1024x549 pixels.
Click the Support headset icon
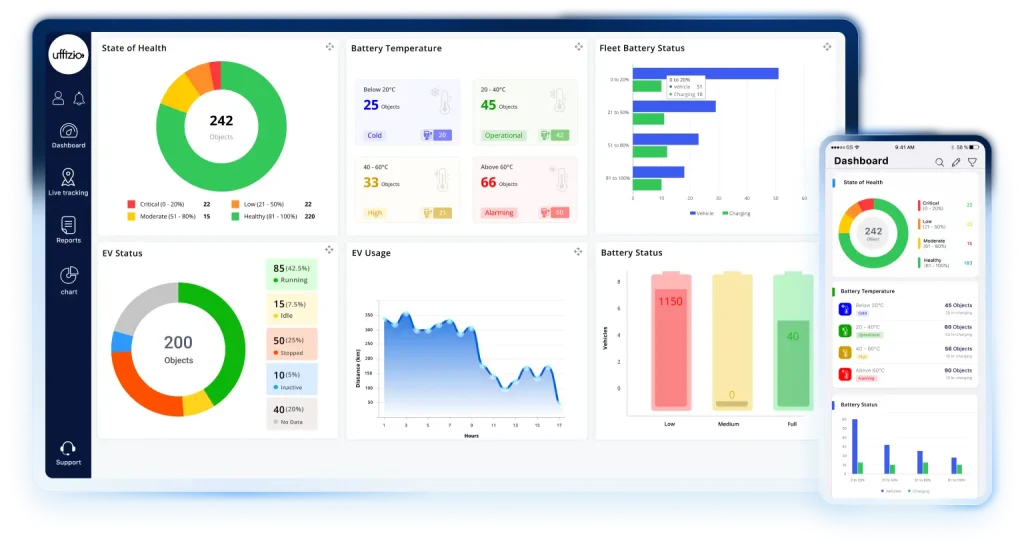[68, 449]
